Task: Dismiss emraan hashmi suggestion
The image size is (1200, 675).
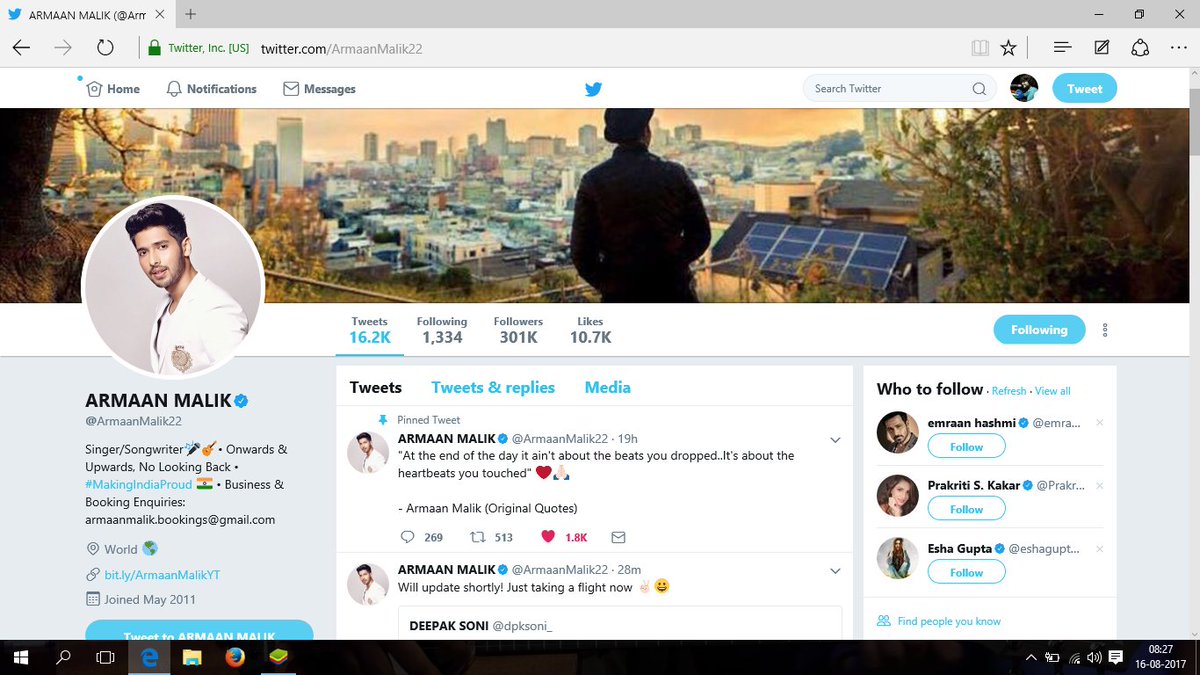Action: pyautogui.click(x=1100, y=423)
